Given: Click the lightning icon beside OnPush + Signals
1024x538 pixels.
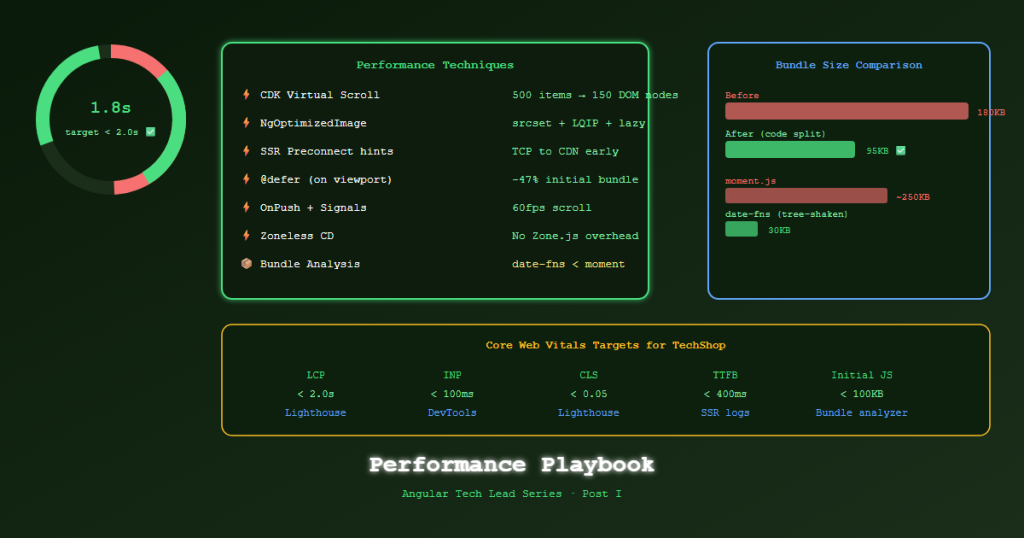Looking at the screenshot, I should (x=246, y=207).
